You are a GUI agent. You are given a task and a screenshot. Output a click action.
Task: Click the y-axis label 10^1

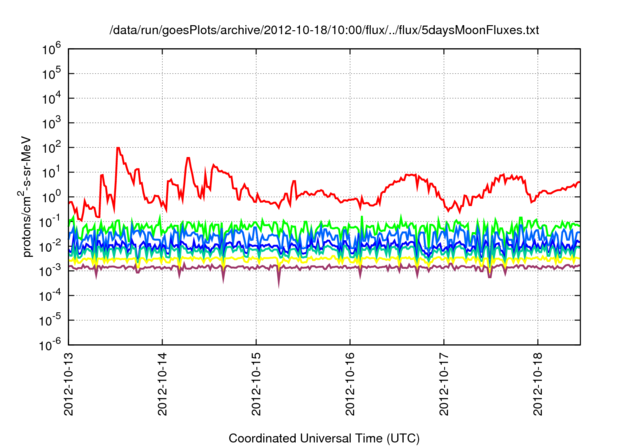[51, 173]
